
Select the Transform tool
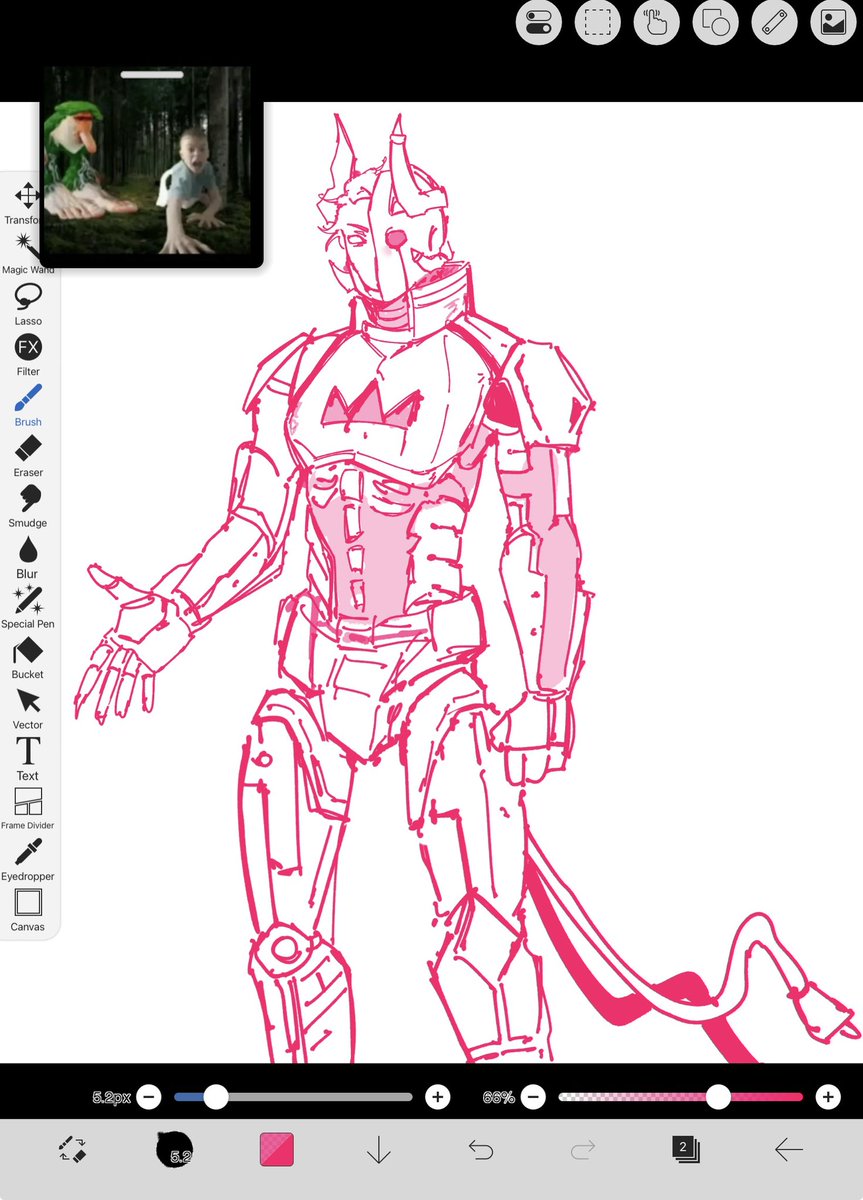click(x=26, y=203)
